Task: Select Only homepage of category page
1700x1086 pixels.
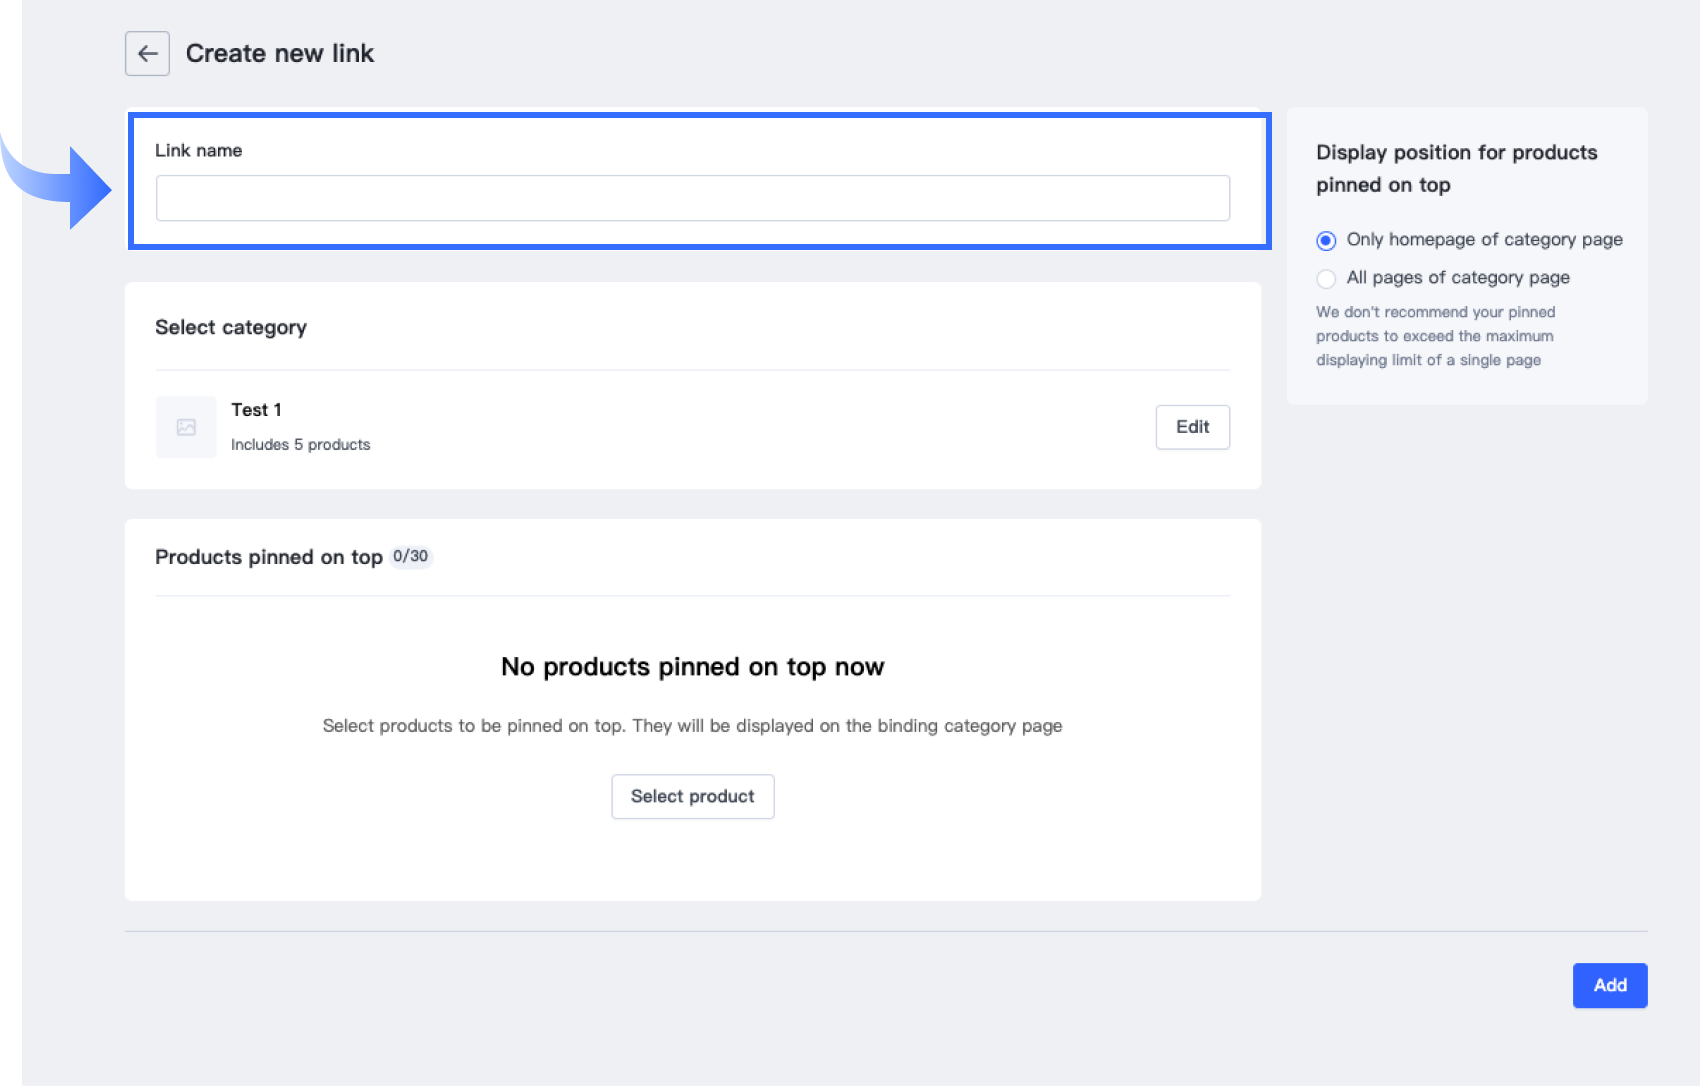Action: coord(1326,241)
